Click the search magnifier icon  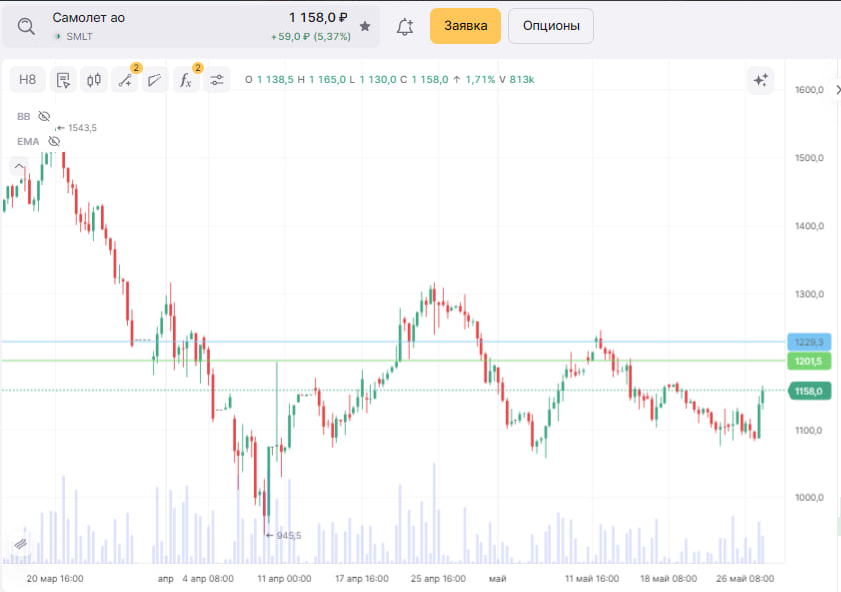26,26
